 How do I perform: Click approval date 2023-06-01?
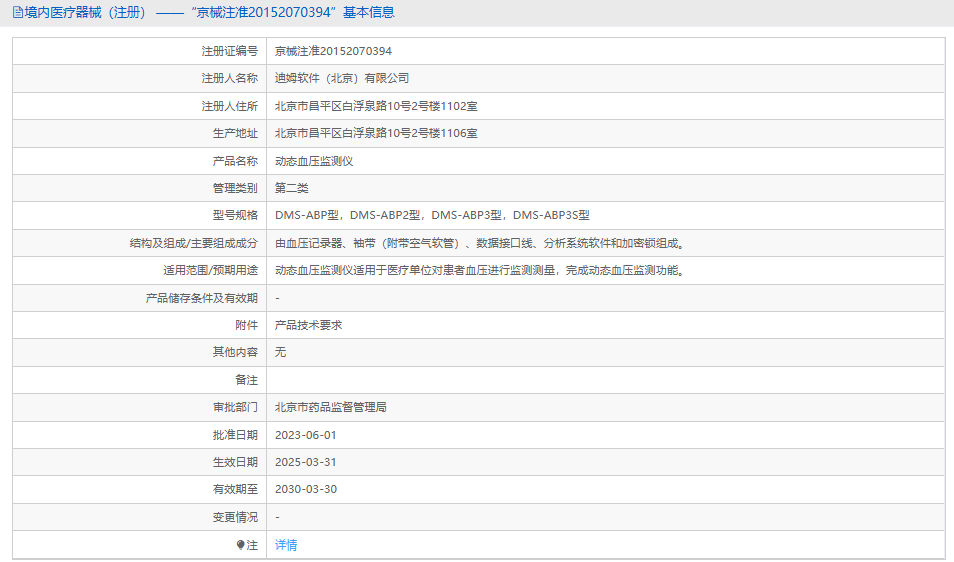click(305, 435)
